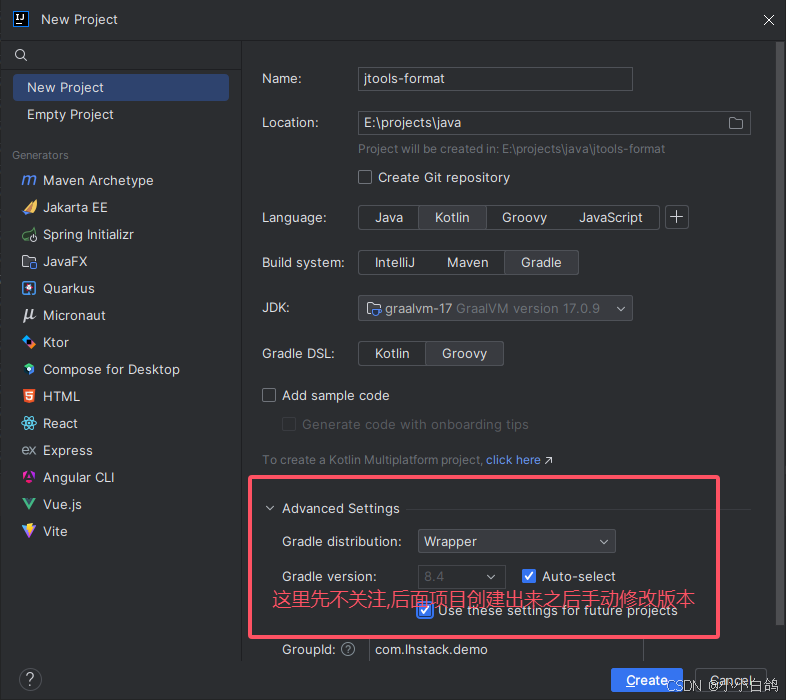Select Kotlin as the language

452,217
